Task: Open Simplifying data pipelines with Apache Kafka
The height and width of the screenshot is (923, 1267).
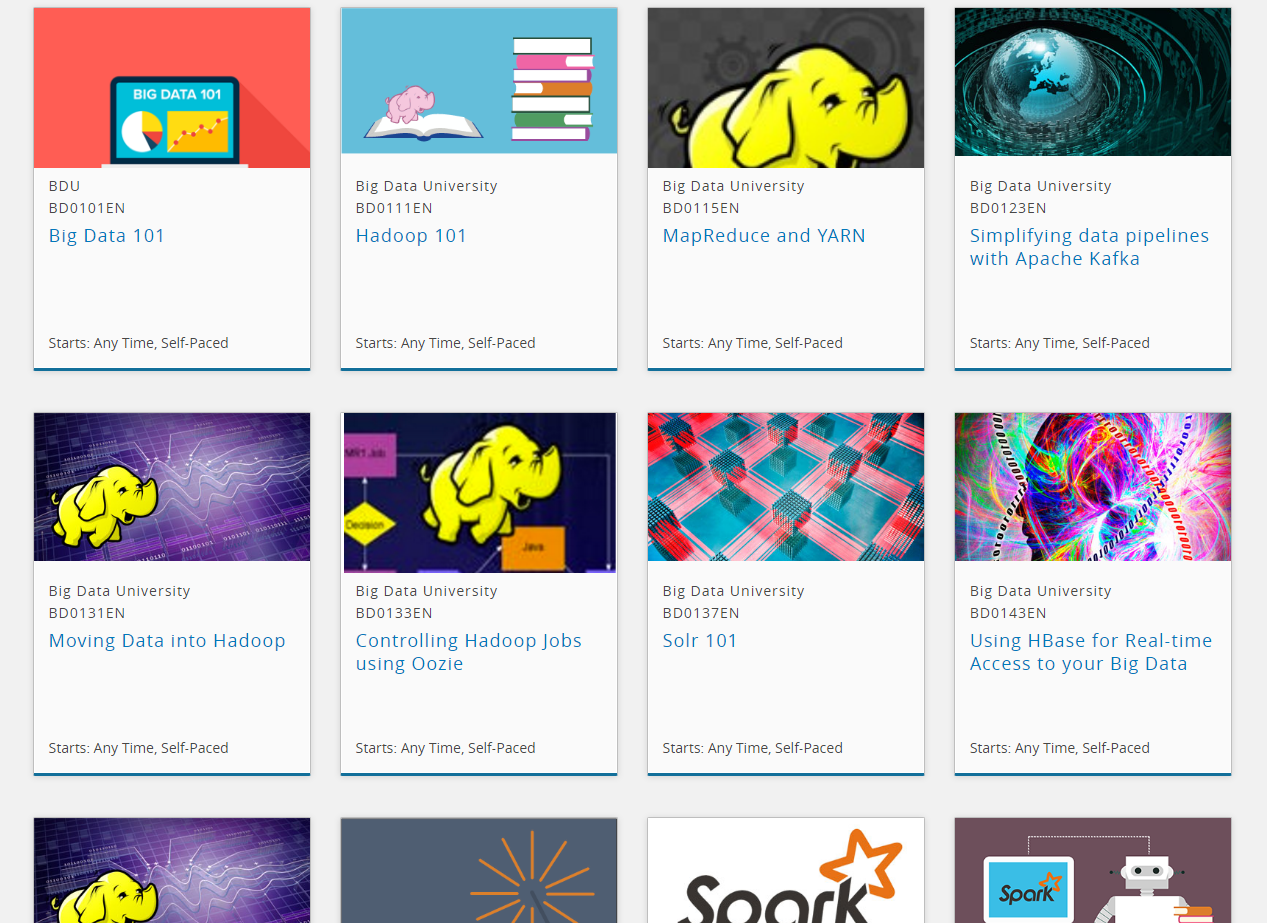Action: point(1089,247)
